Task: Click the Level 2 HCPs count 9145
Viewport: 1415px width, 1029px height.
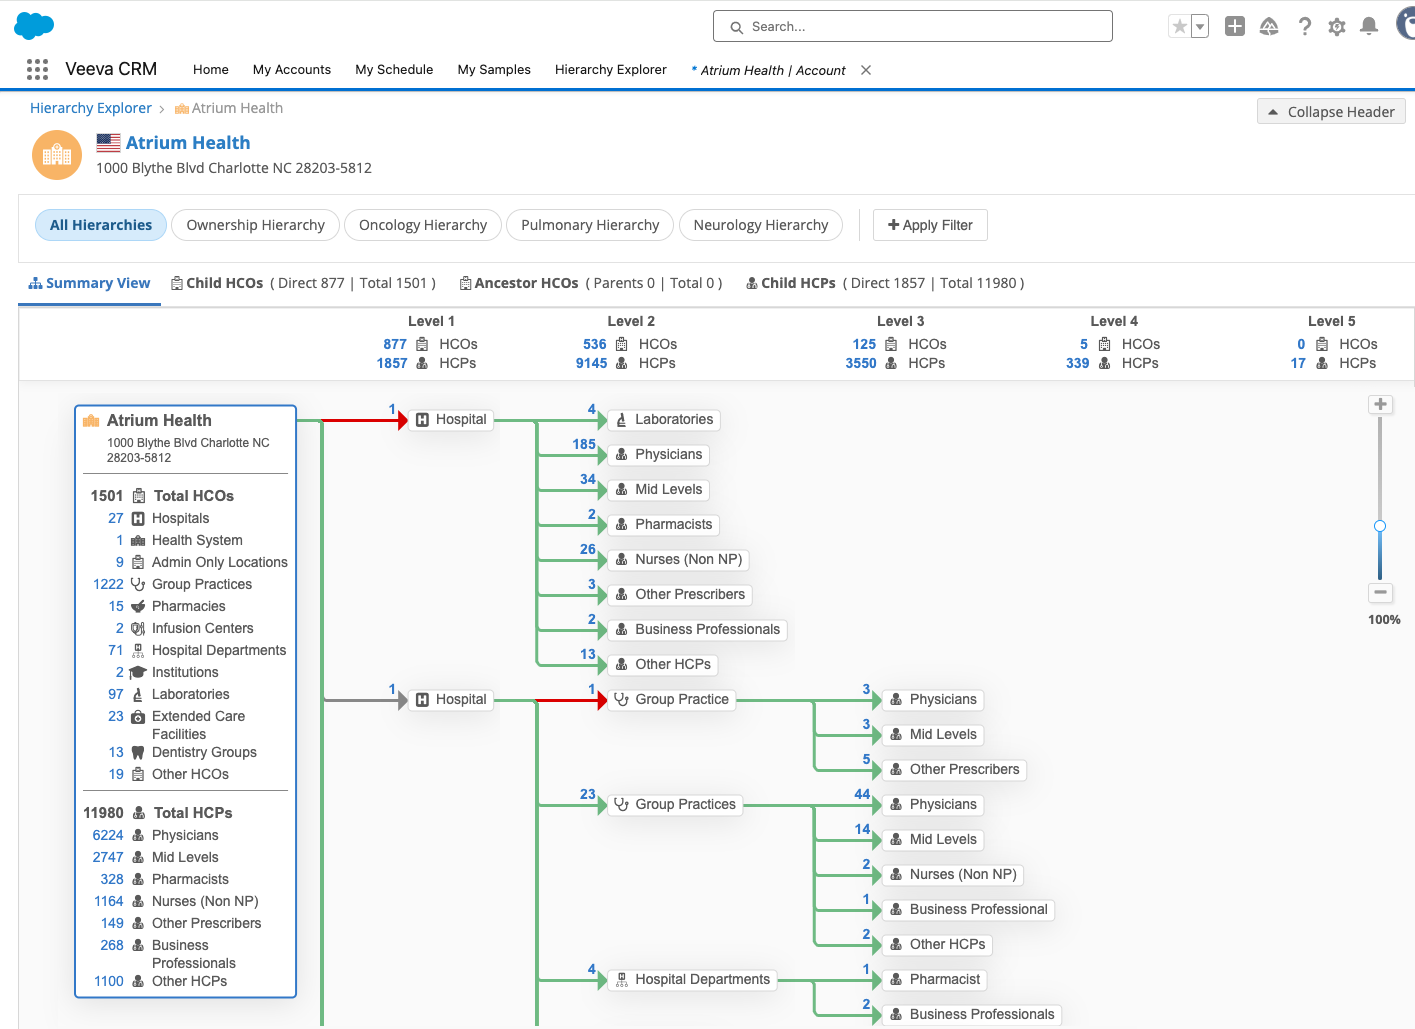Action: pos(591,363)
